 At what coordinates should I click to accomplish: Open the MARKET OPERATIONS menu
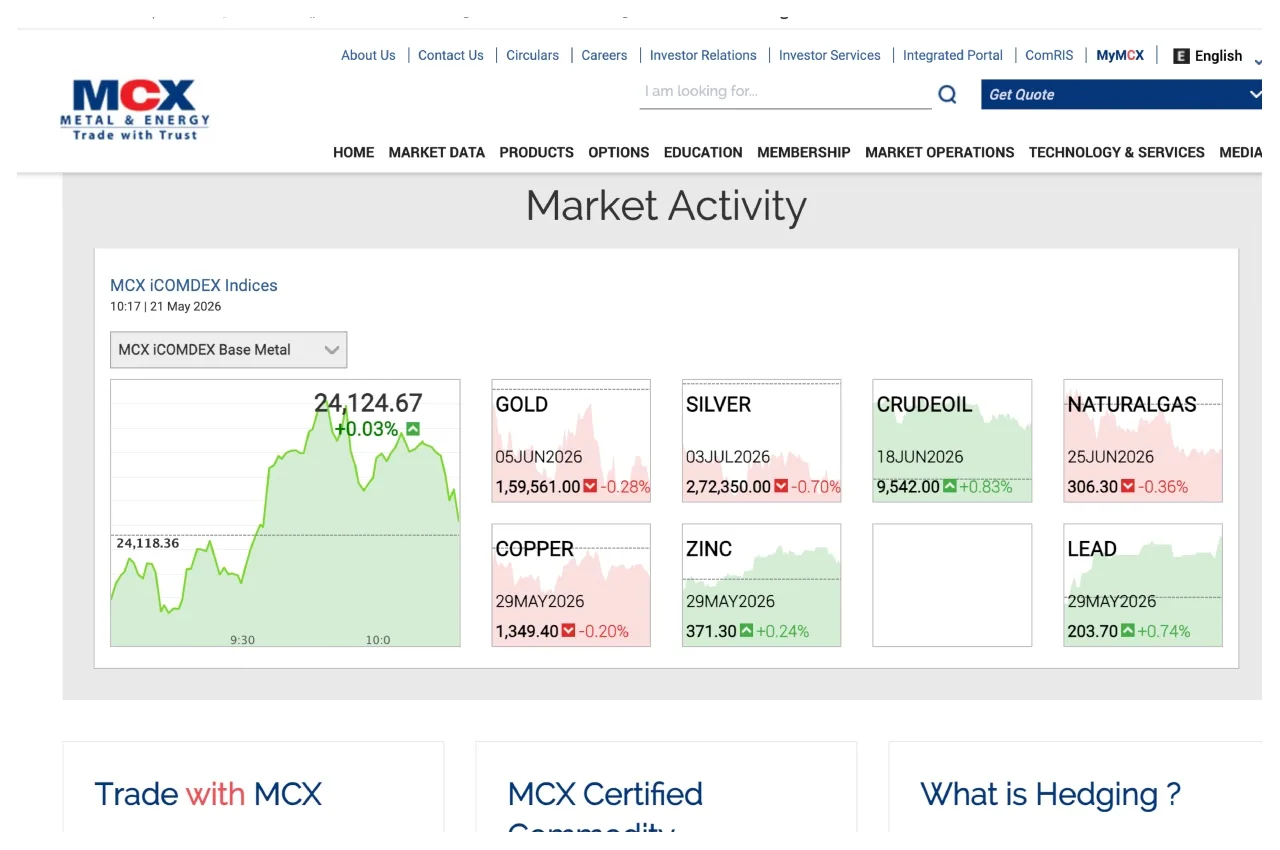940,152
